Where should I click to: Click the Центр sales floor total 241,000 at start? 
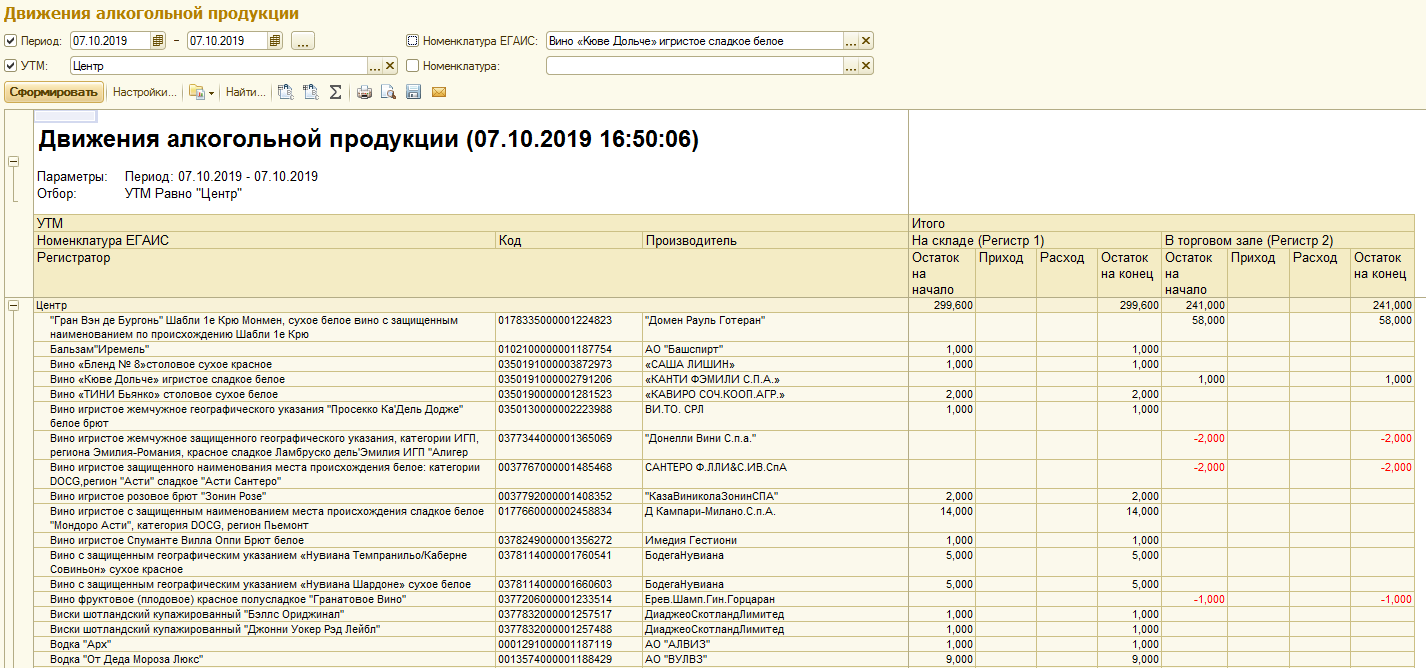(x=1206, y=305)
